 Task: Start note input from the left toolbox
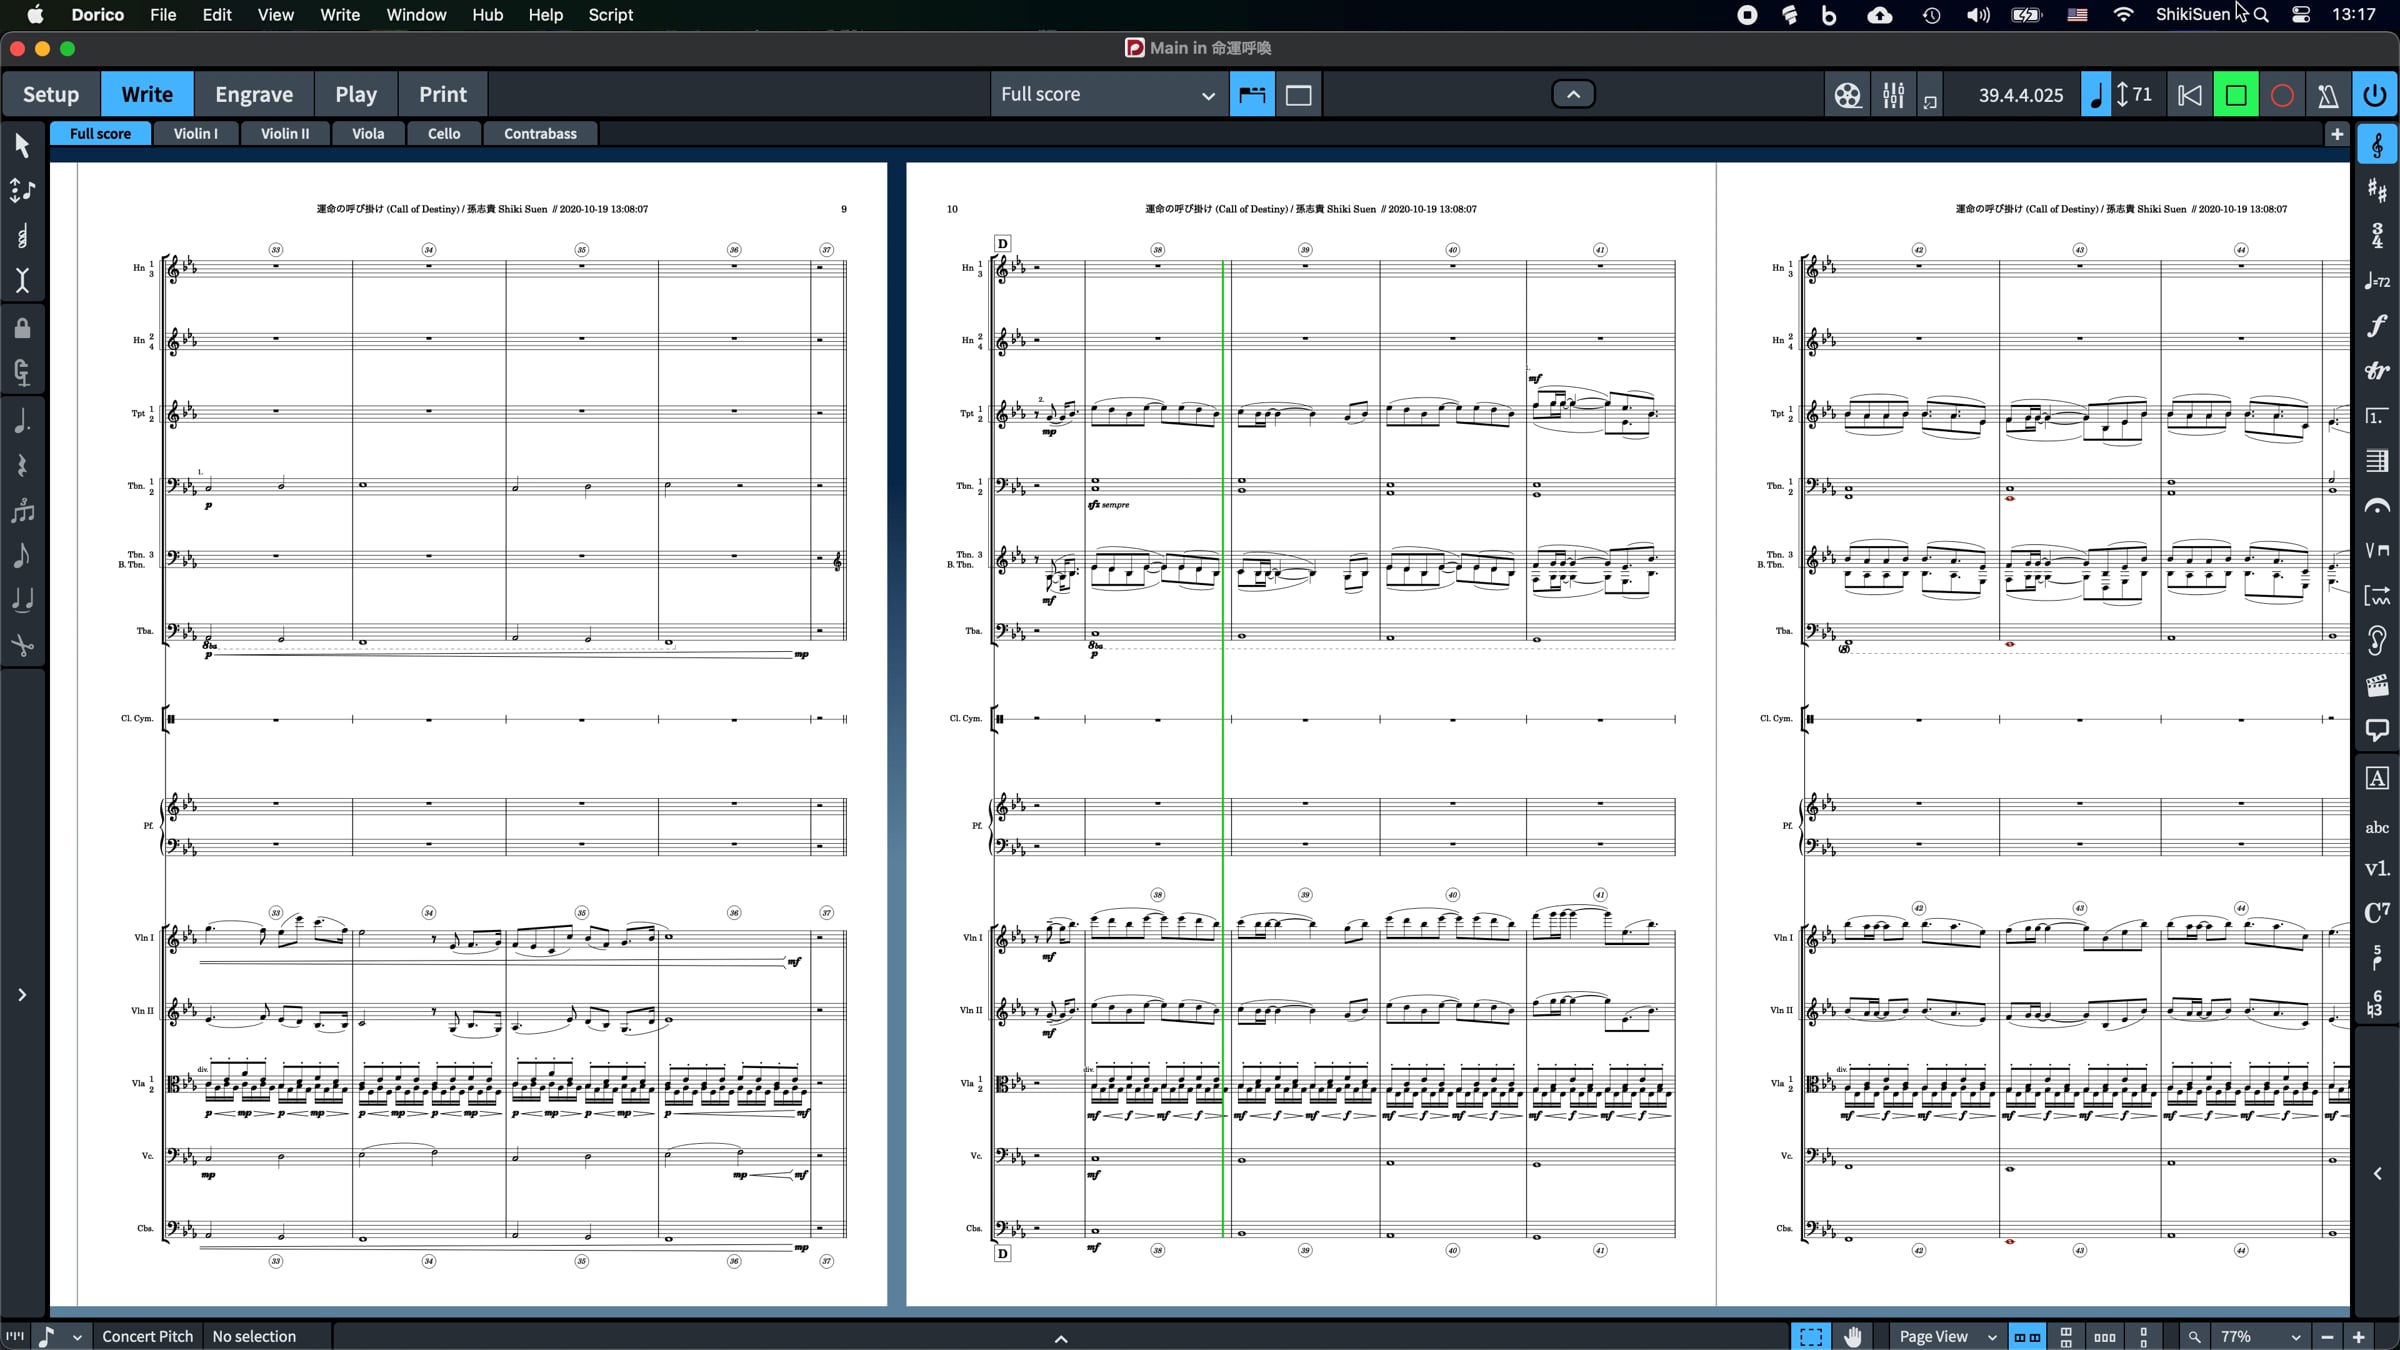(x=22, y=190)
